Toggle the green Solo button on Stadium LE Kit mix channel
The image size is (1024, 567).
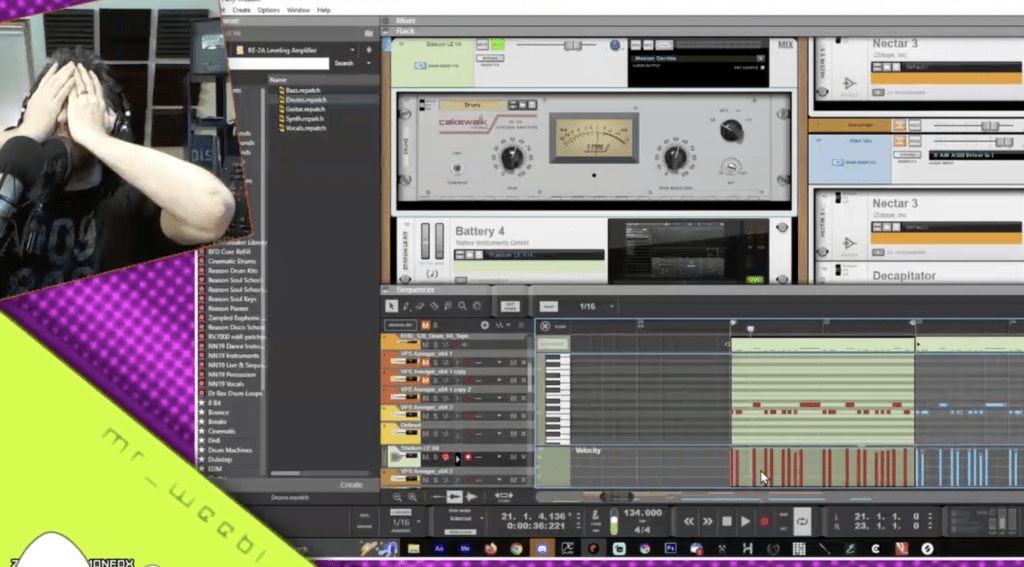pos(498,44)
